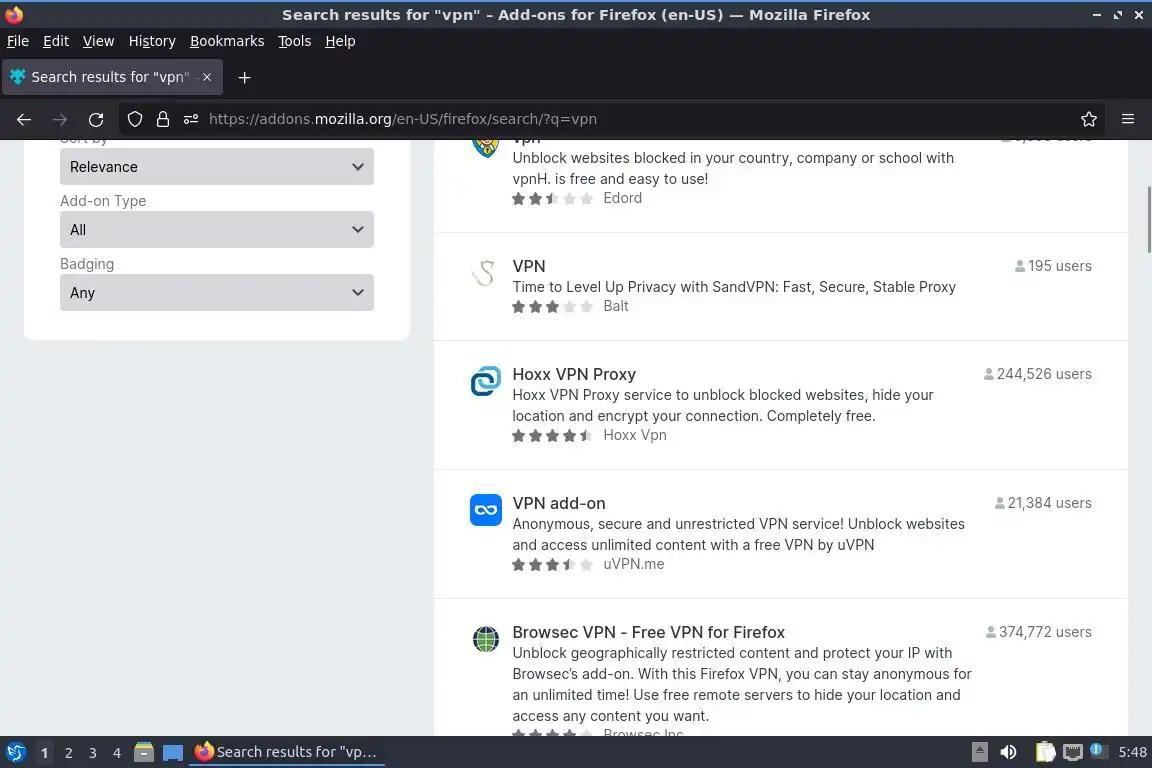The height and width of the screenshot is (768, 1152).
Task: Go back to the previous page
Action: click(24, 119)
